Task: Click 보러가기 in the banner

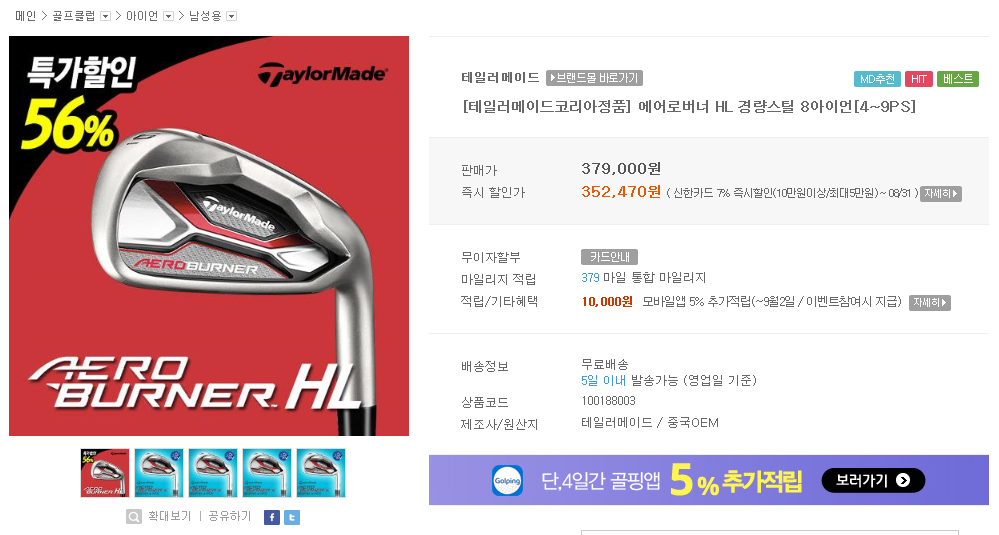Action: pos(873,480)
